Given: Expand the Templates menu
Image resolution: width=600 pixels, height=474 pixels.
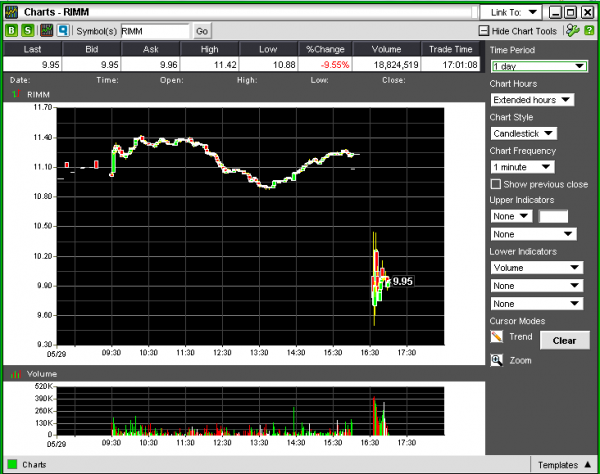Looking at the screenshot, I should [564, 465].
